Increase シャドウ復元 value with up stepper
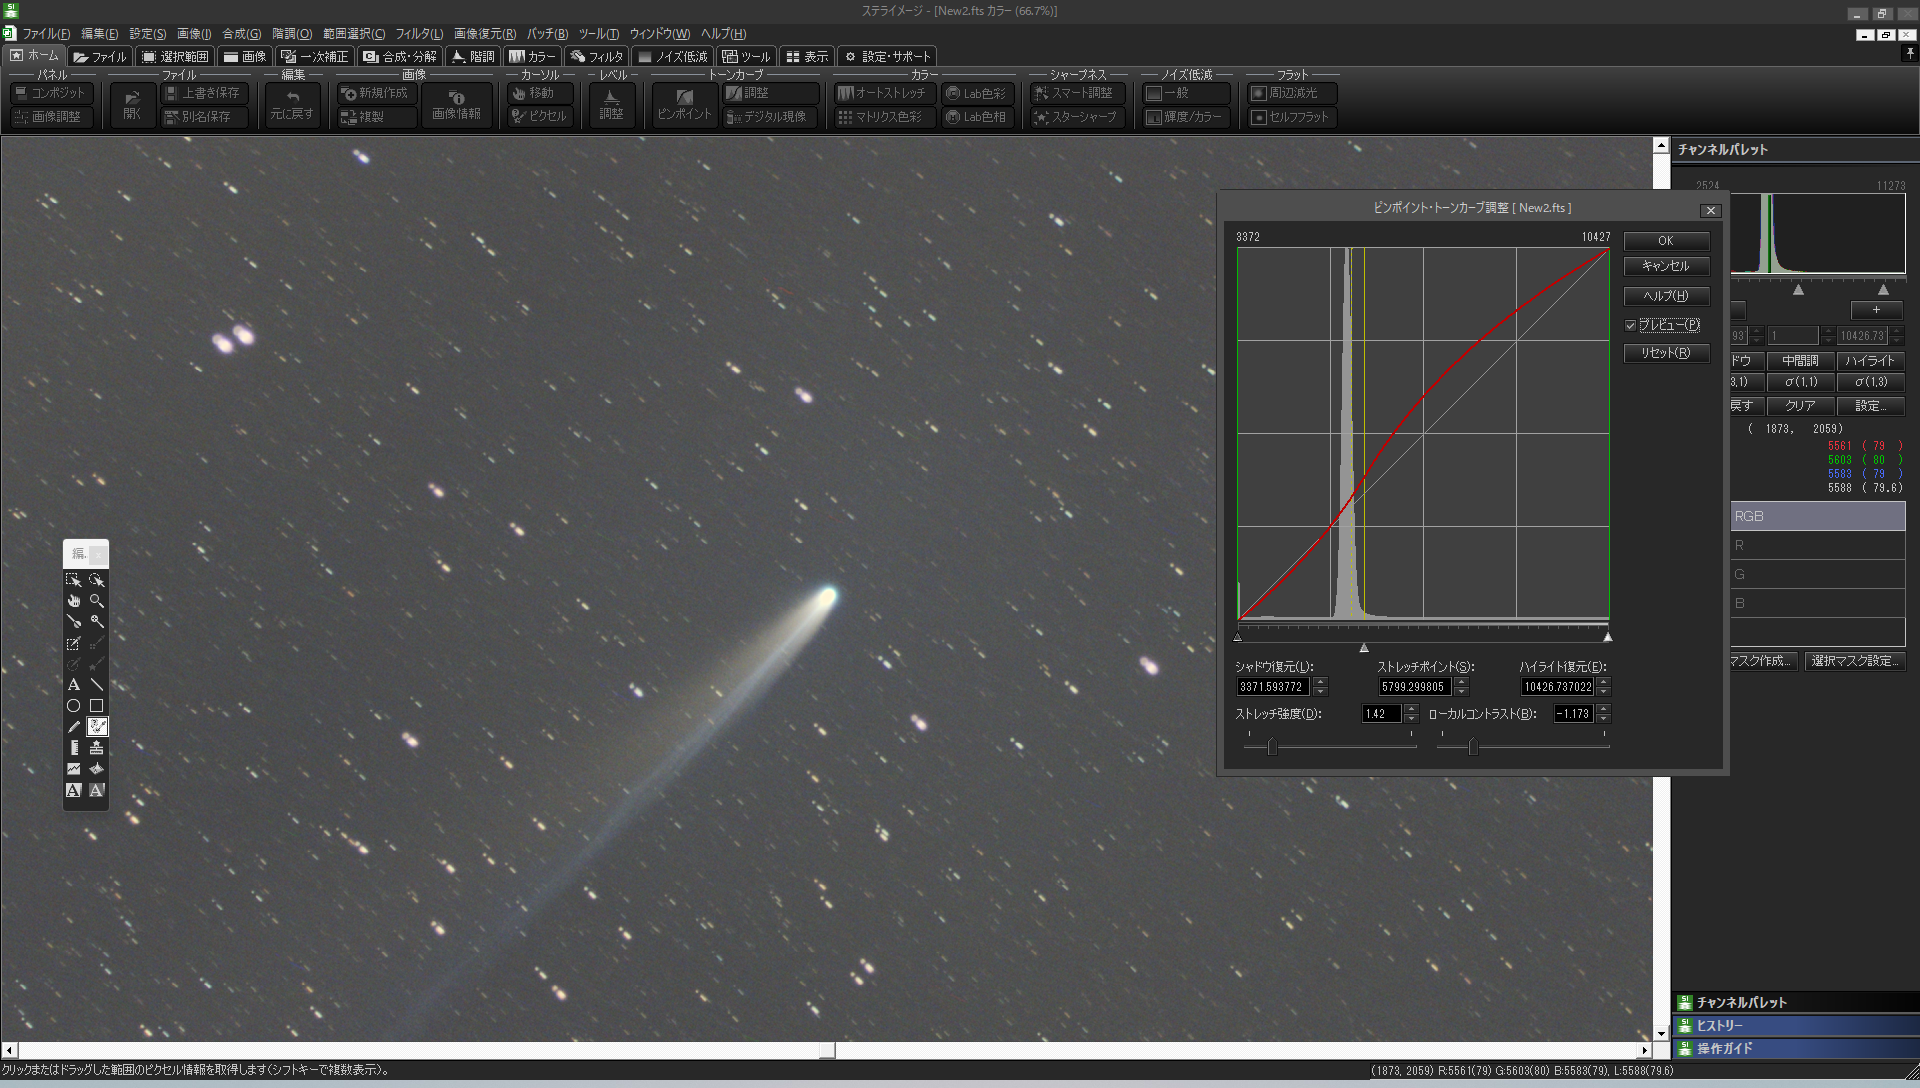 coord(1320,682)
